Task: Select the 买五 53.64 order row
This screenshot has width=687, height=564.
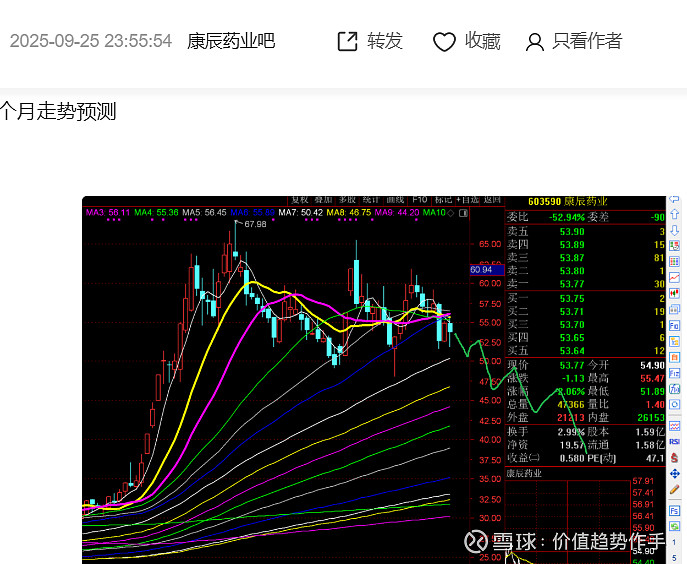Action: (586, 351)
